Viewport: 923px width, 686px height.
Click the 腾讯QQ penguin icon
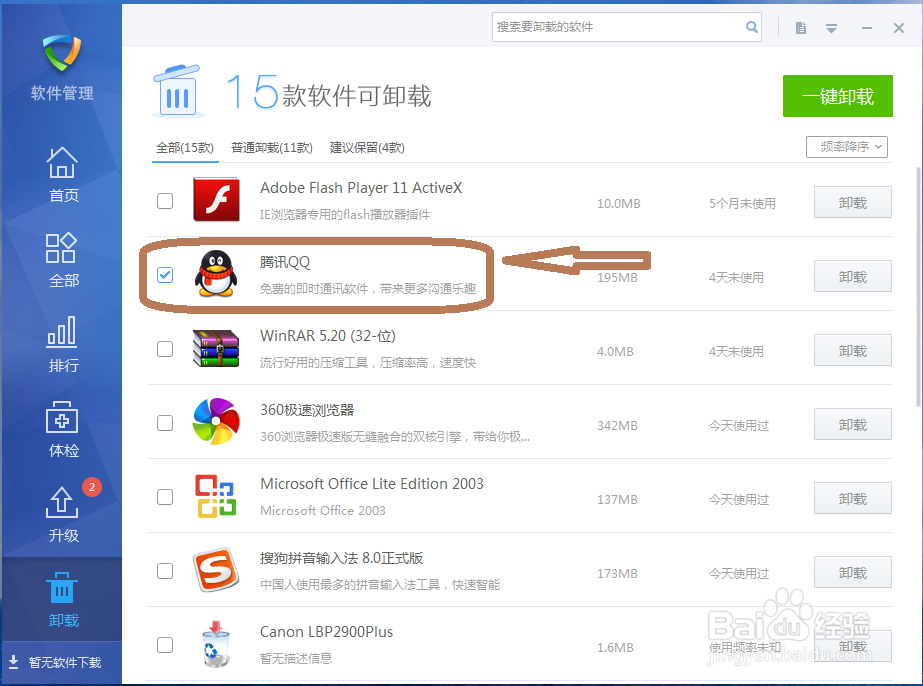pos(216,273)
